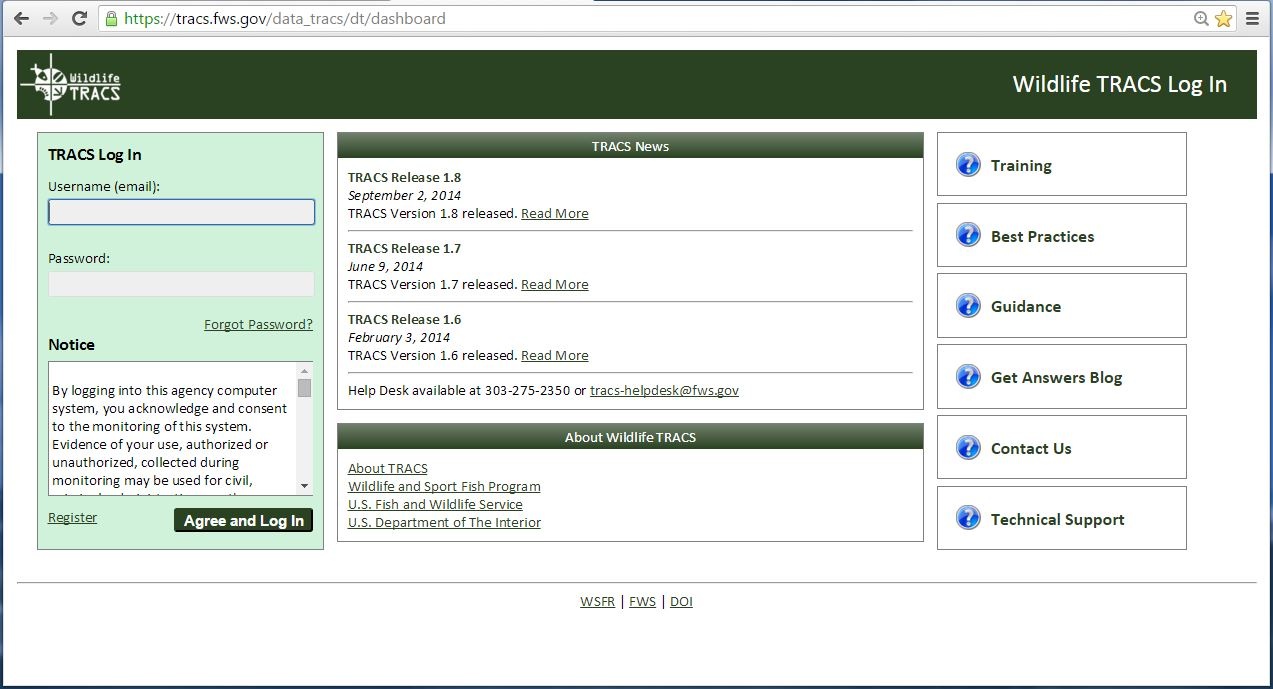This screenshot has height=689, width=1273.
Task: Click the question icon beside Technical Support
Action: [968, 518]
